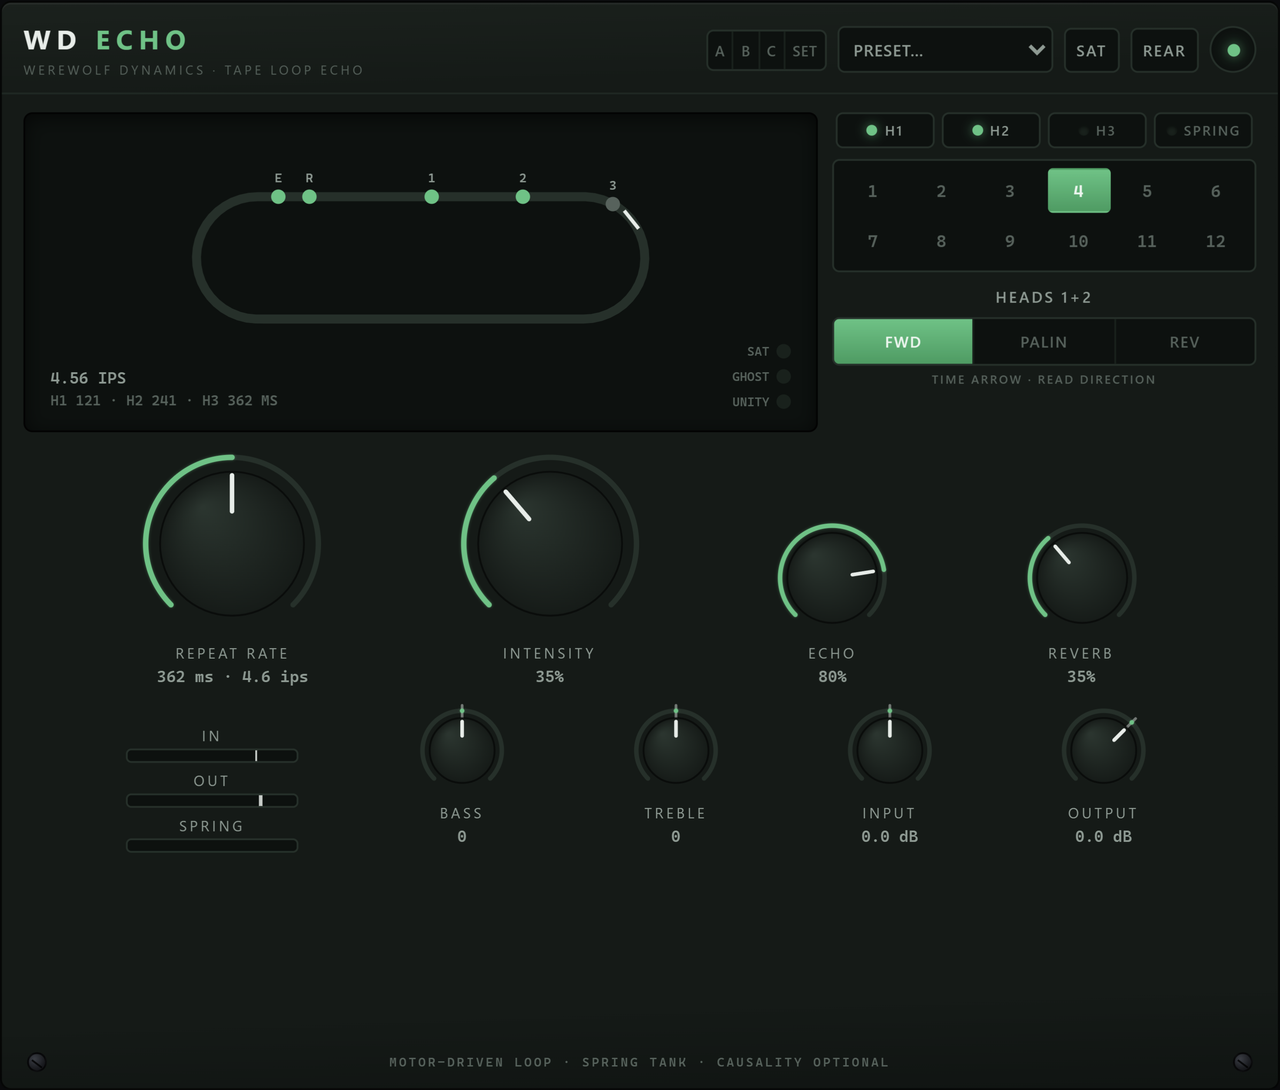Image resolution: width=1280 pixels, height=1090 pixels.
Task: Switch read direction to PALIN
Action: coord(1044,342)
